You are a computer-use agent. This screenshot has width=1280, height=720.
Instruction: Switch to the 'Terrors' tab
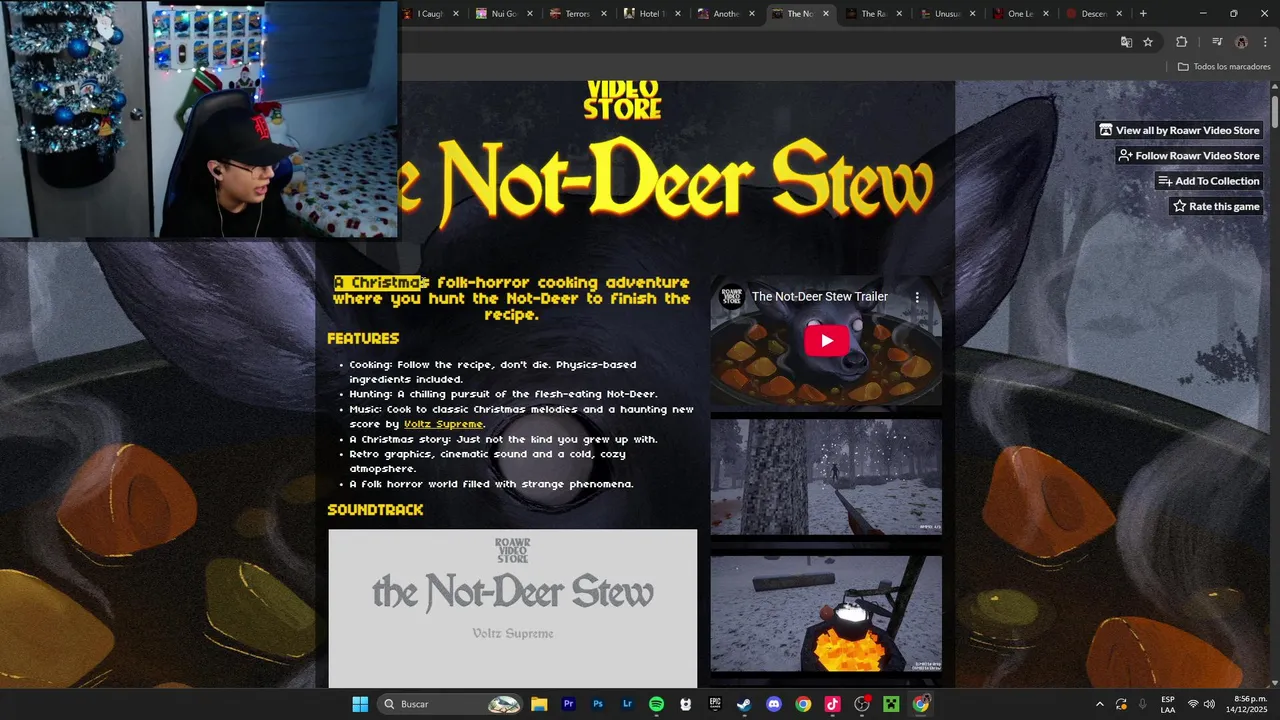tap(577, 14)
